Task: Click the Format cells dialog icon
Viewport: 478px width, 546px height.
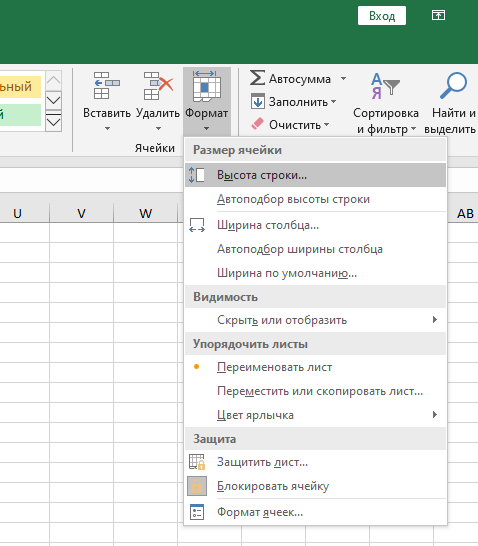Action: 197,512
